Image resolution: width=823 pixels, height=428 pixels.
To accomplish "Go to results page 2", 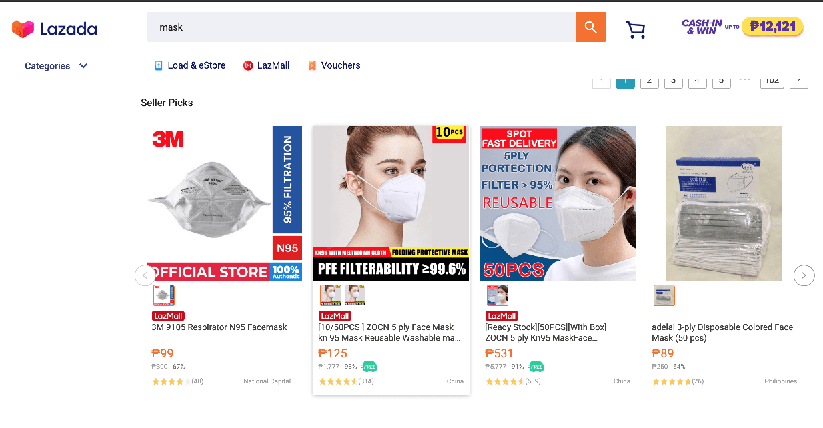I will pos(649,81).
